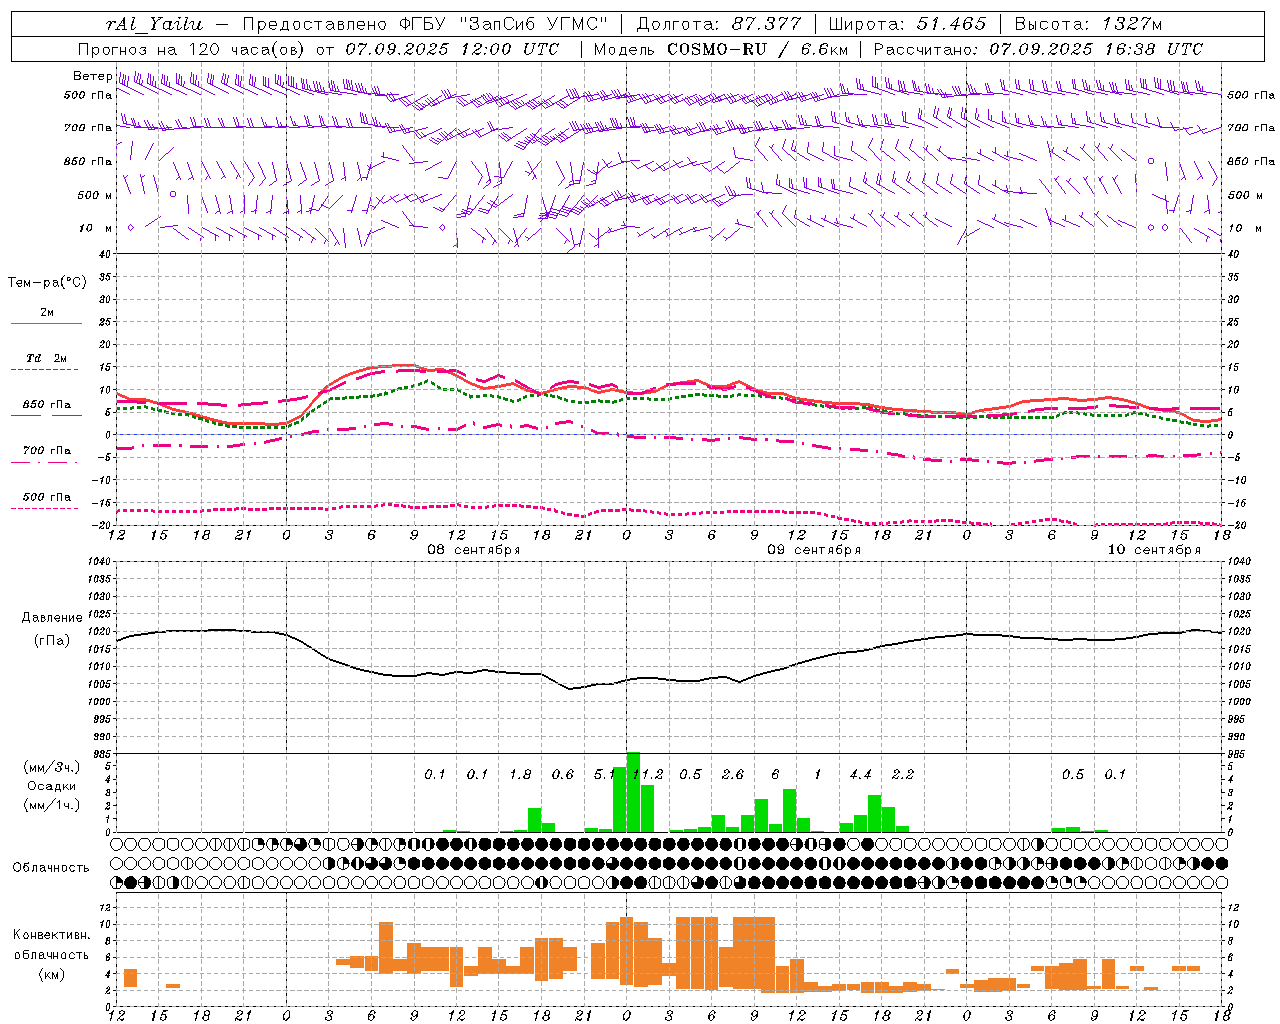The image size is (1280, 1024).
Task: Click the 10 сентября date label
Action: [x=1154, y=550]
